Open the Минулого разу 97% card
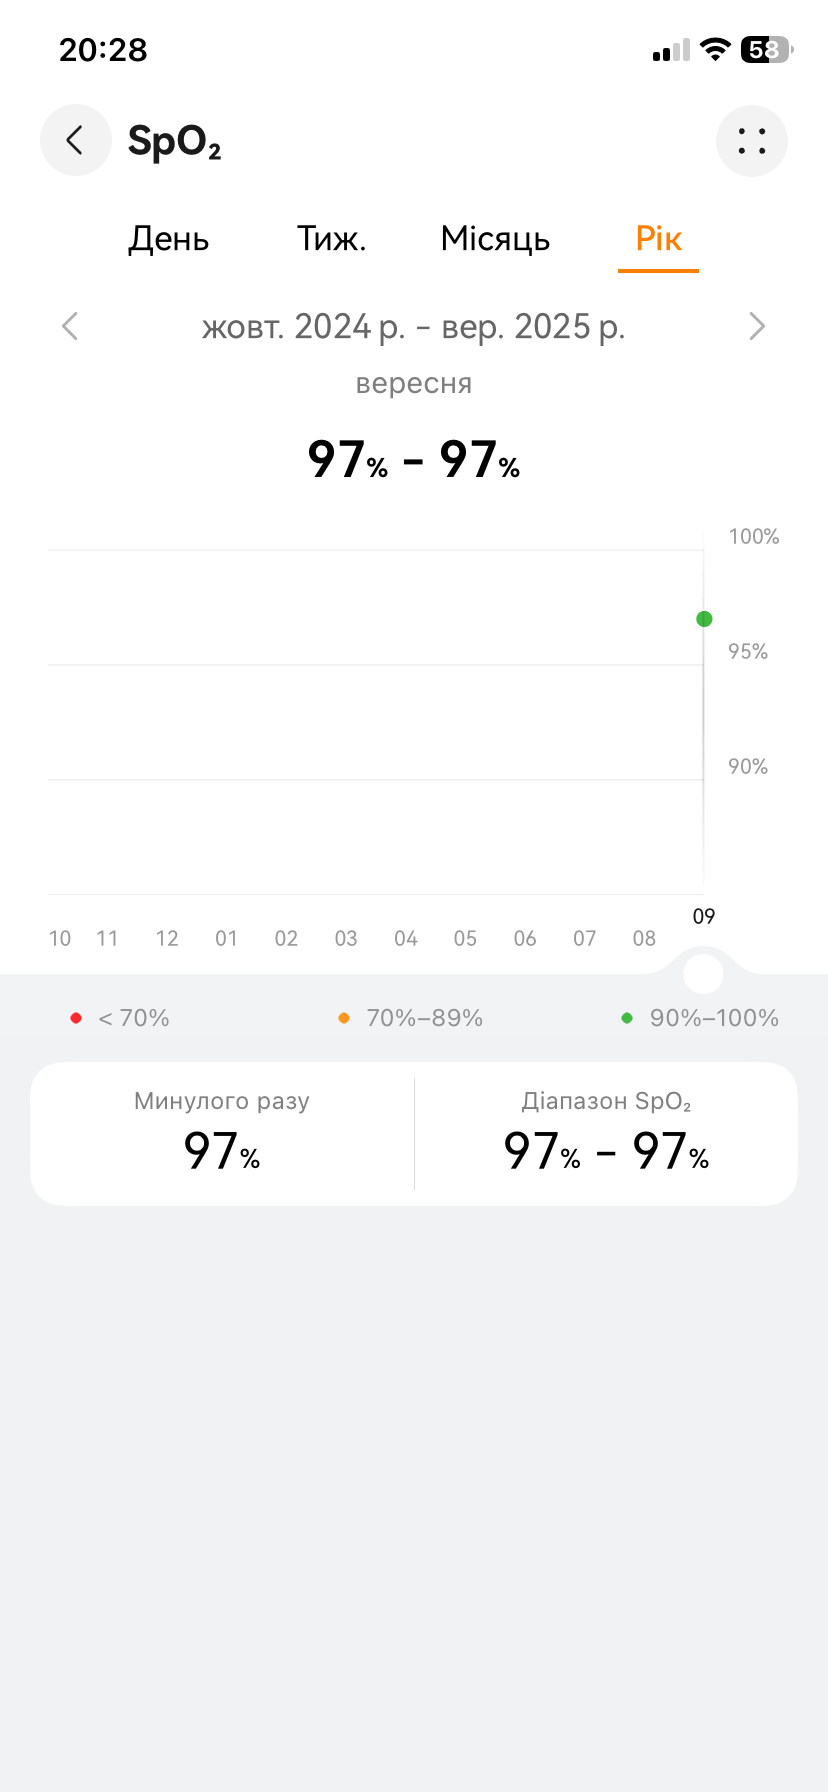 pyautogui.click(x=222, y=1133)
